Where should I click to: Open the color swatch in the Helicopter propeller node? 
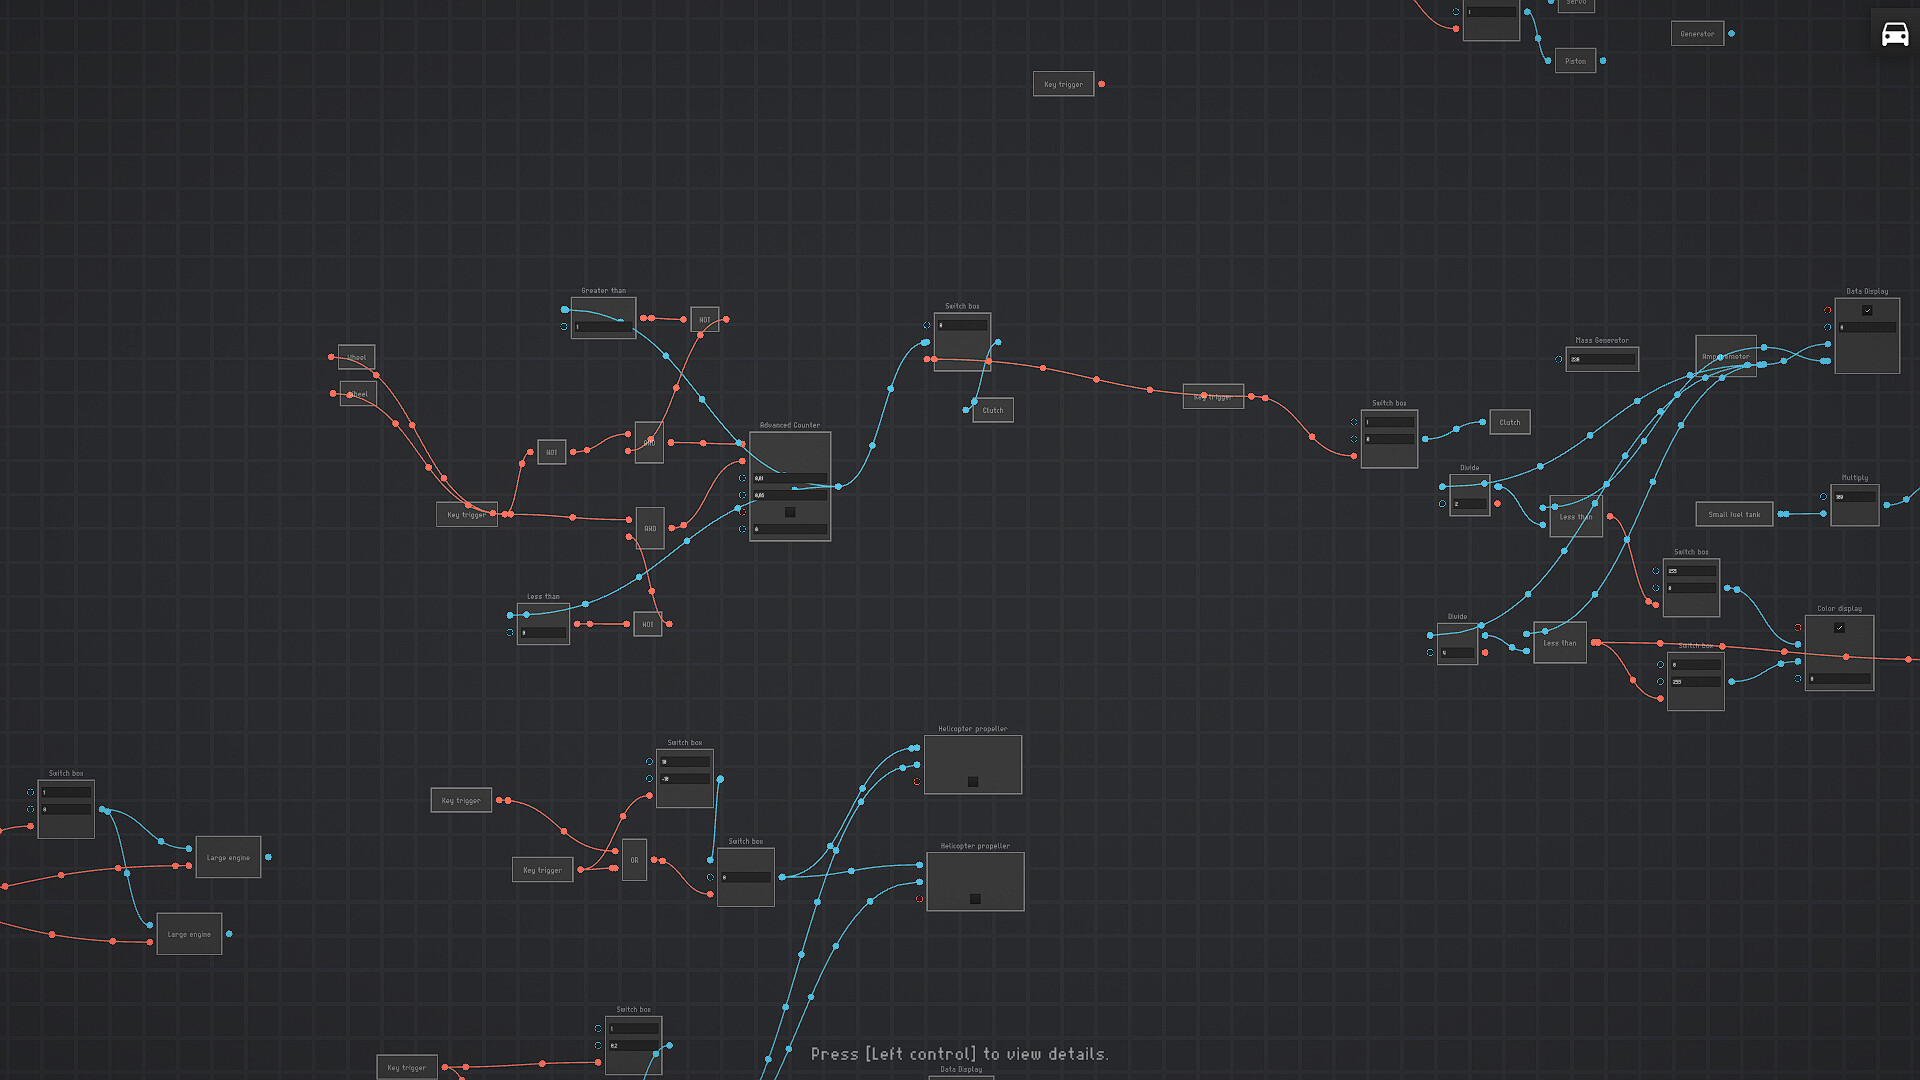[971, 779]
